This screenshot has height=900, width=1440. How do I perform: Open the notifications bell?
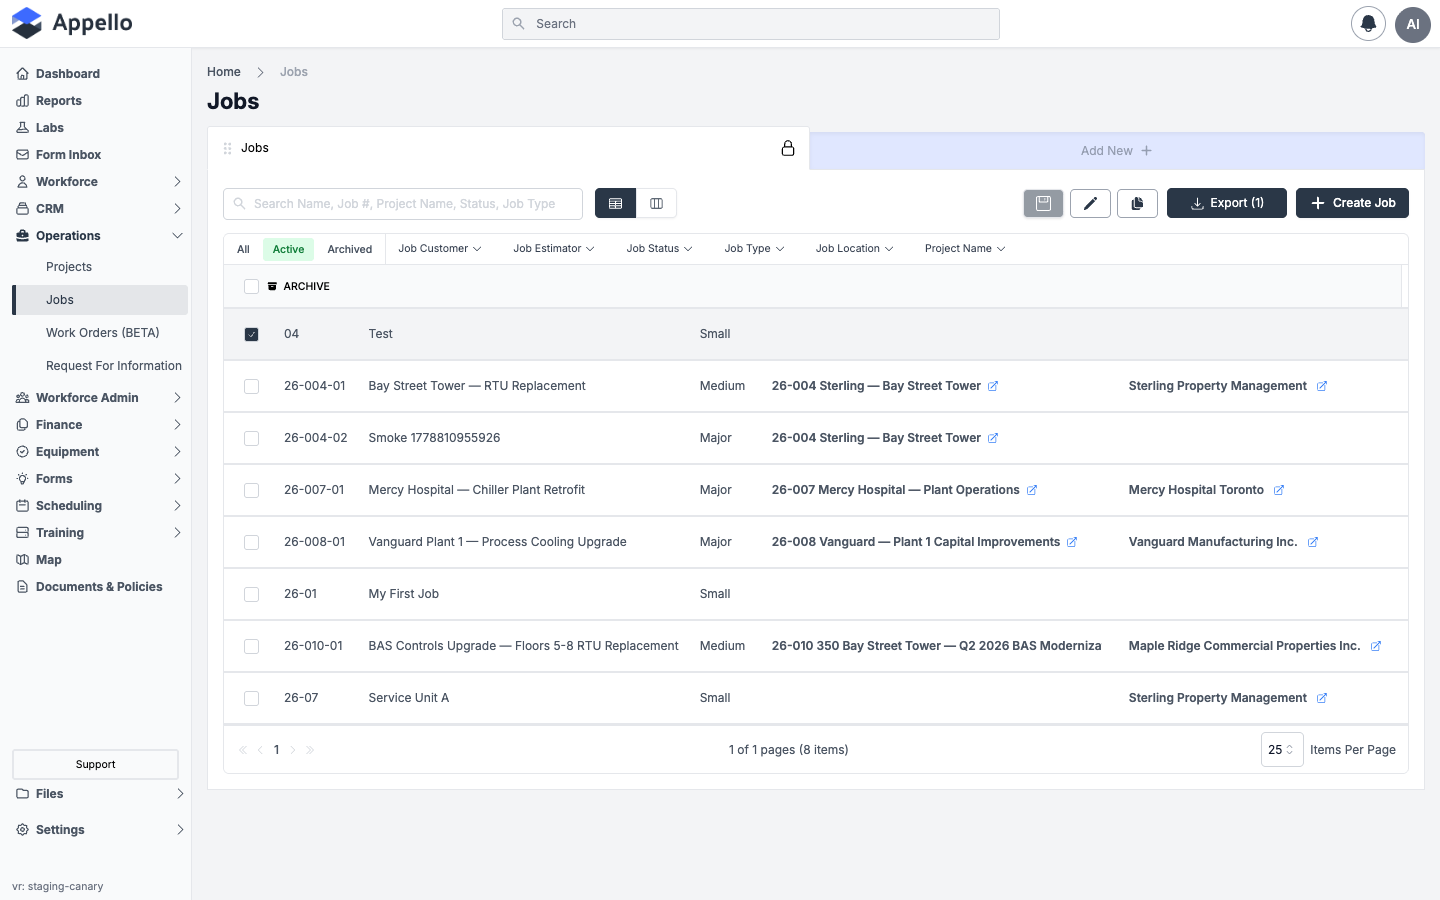(x=1368, y=24)
